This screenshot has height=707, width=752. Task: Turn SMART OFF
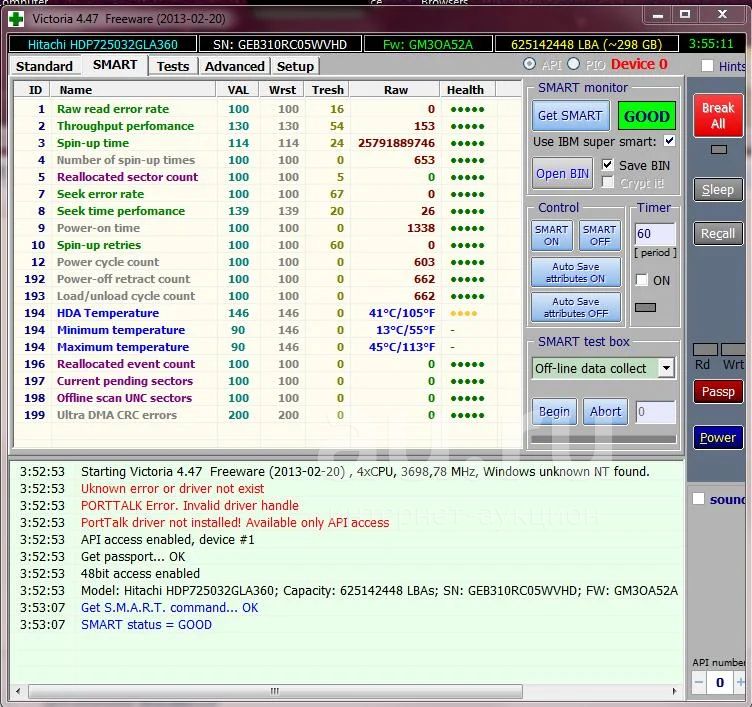[599, 236]
